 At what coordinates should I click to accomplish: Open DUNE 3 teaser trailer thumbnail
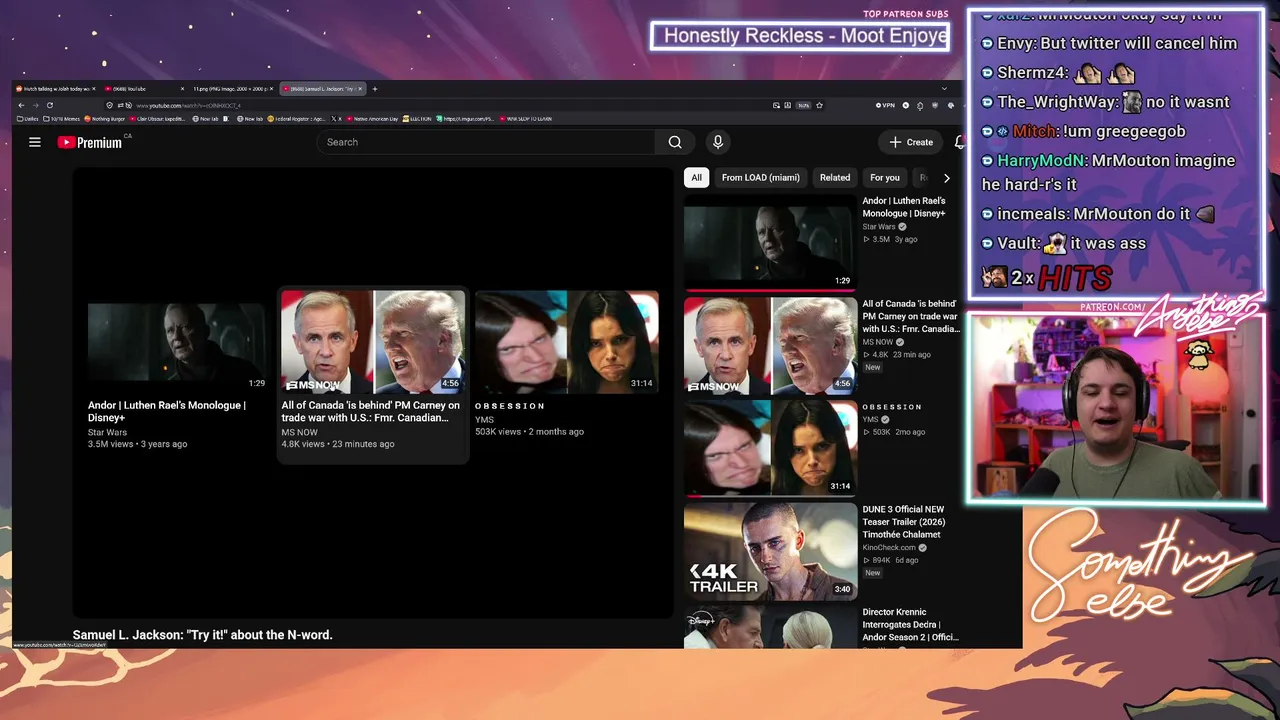tap(770, 551)
